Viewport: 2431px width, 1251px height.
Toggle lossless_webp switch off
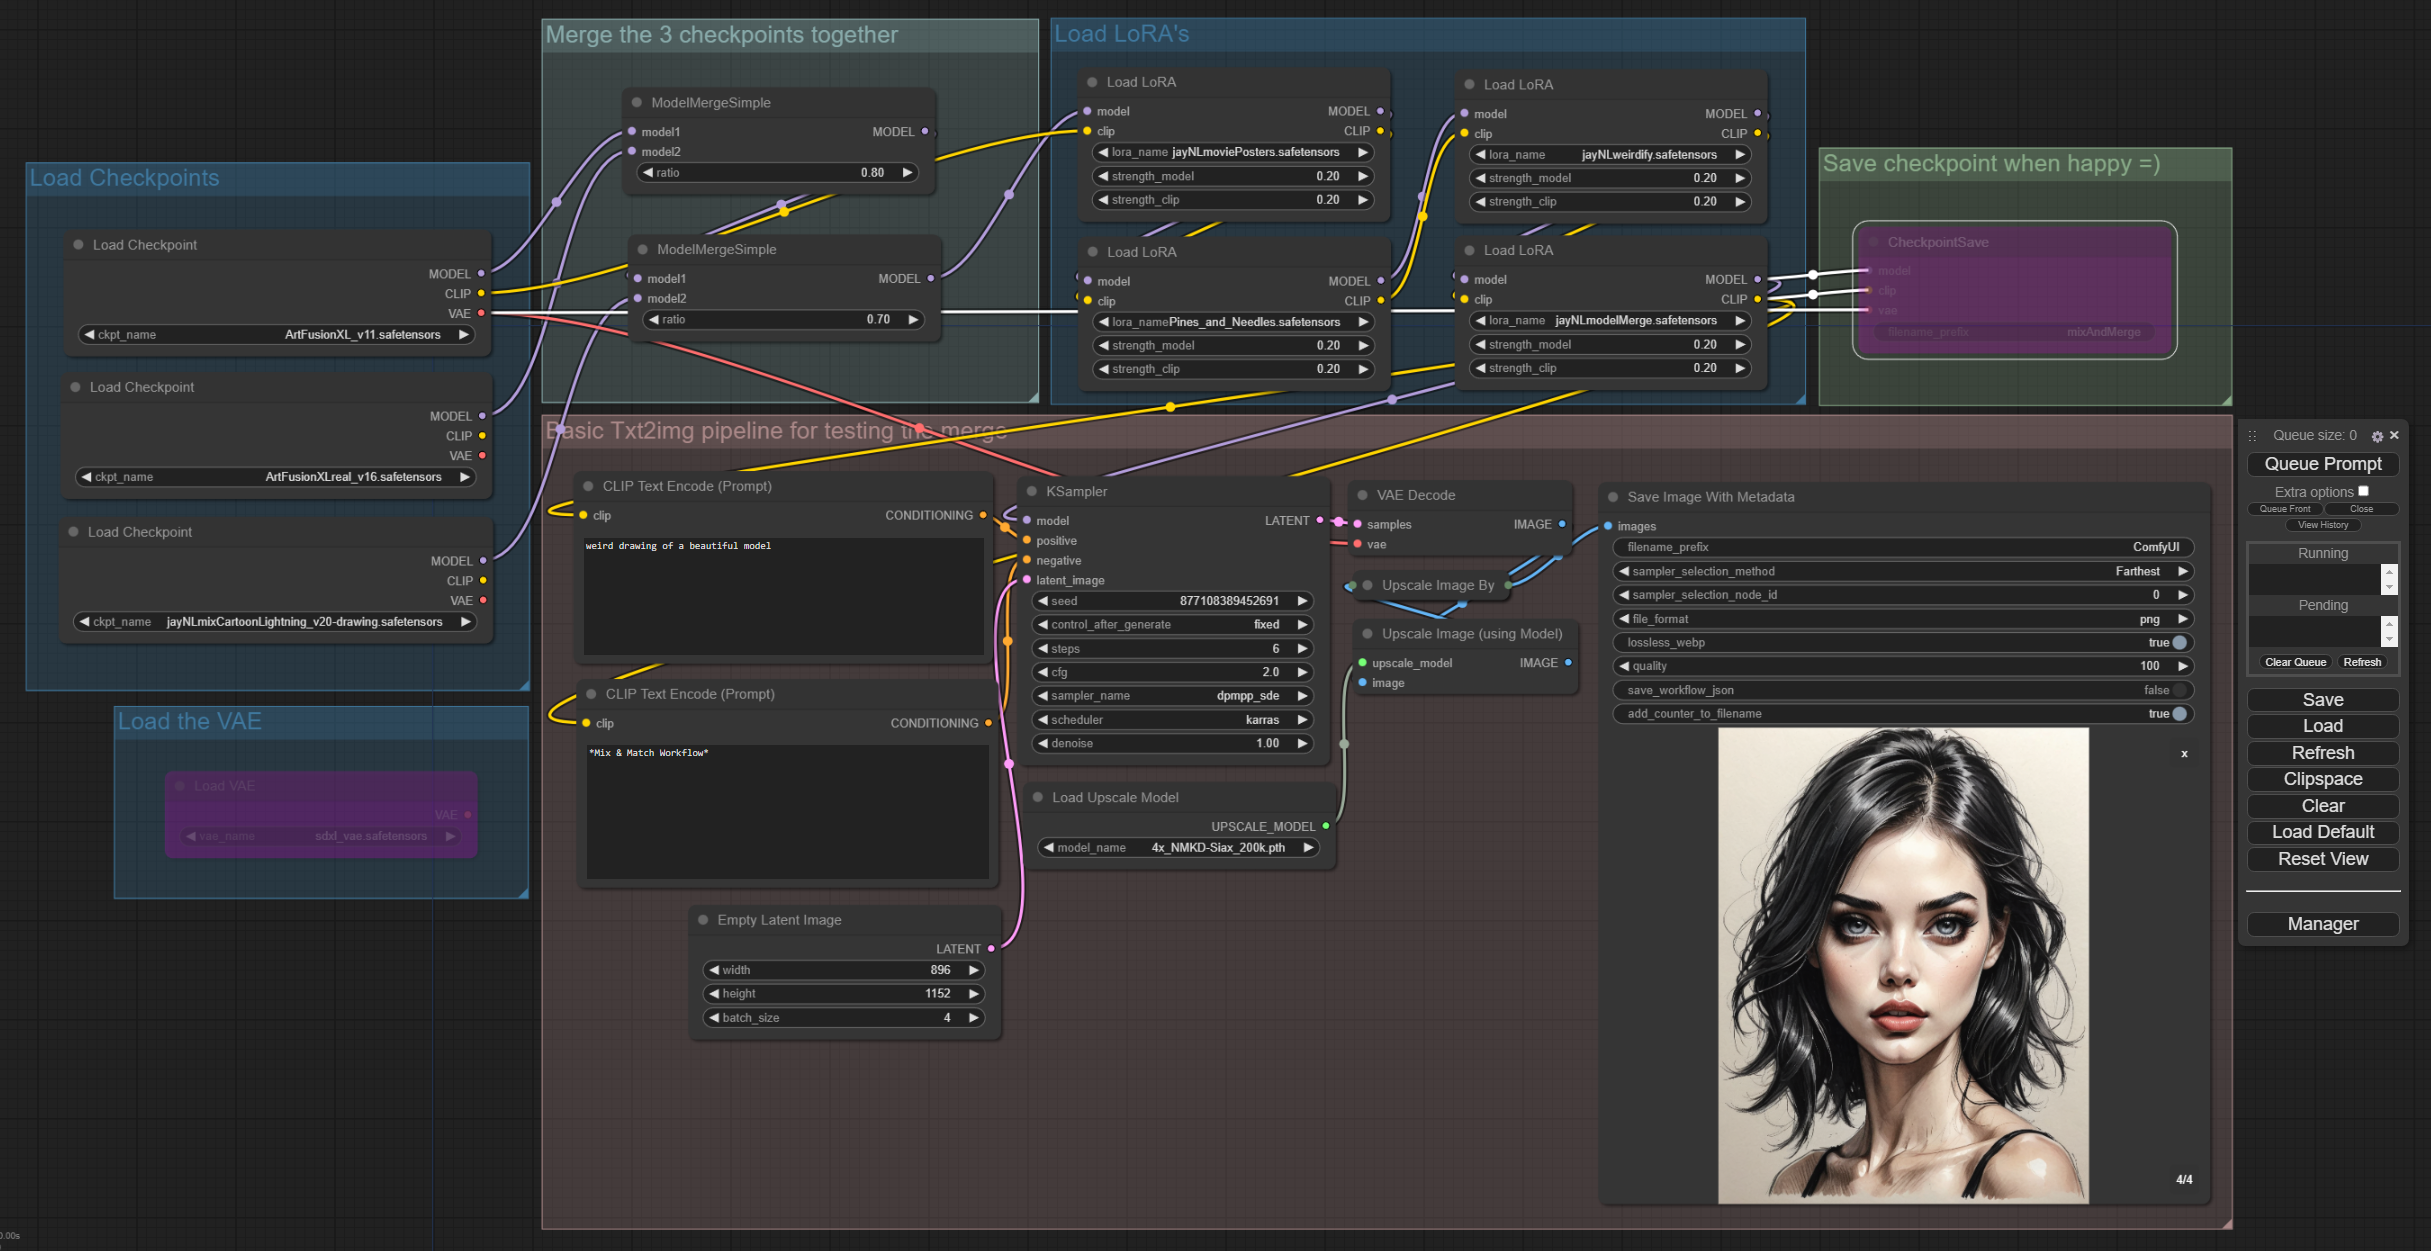point(2179,643)
